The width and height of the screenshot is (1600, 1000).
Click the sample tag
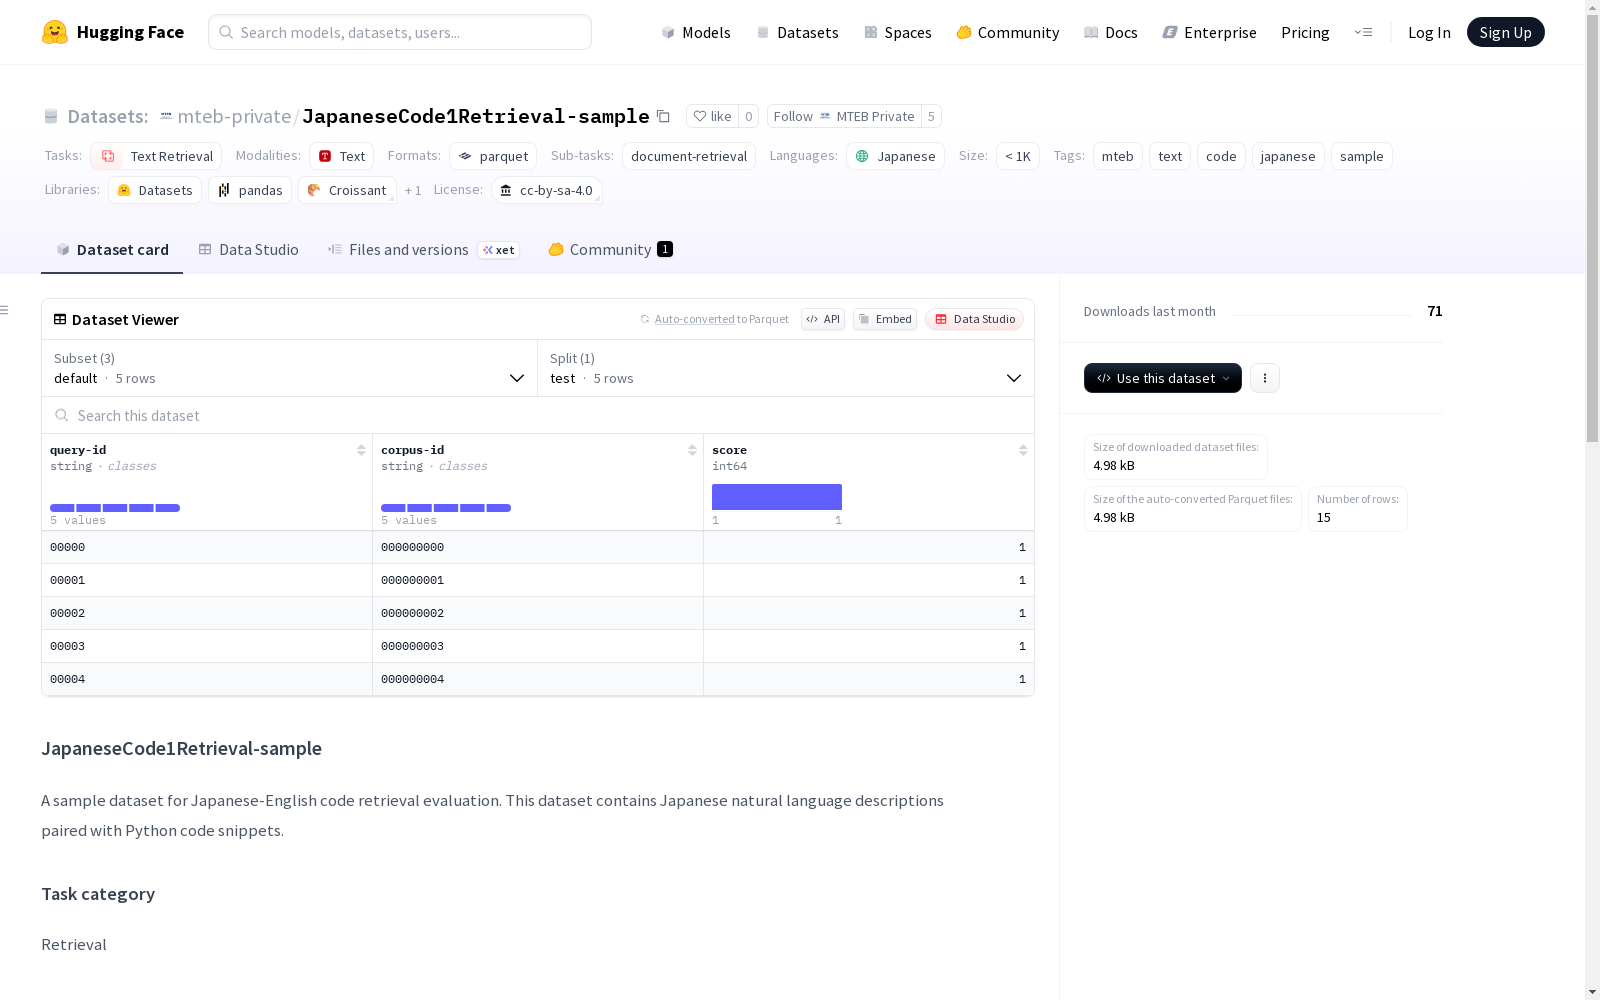(x=1362, y=156)
